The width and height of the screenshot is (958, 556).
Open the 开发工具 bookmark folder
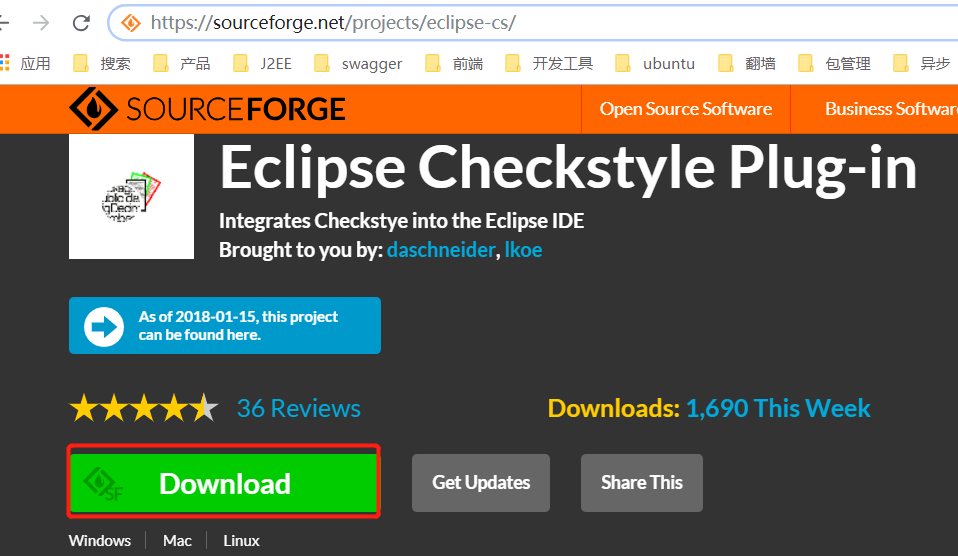[549, 63]
